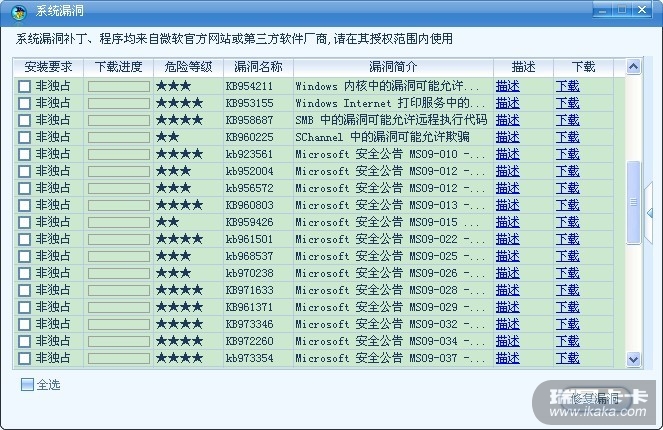Click the 修复漏洞 repair button
This screenshot has width=663, height=430.
pyautogui.click(x=595, y=398)
